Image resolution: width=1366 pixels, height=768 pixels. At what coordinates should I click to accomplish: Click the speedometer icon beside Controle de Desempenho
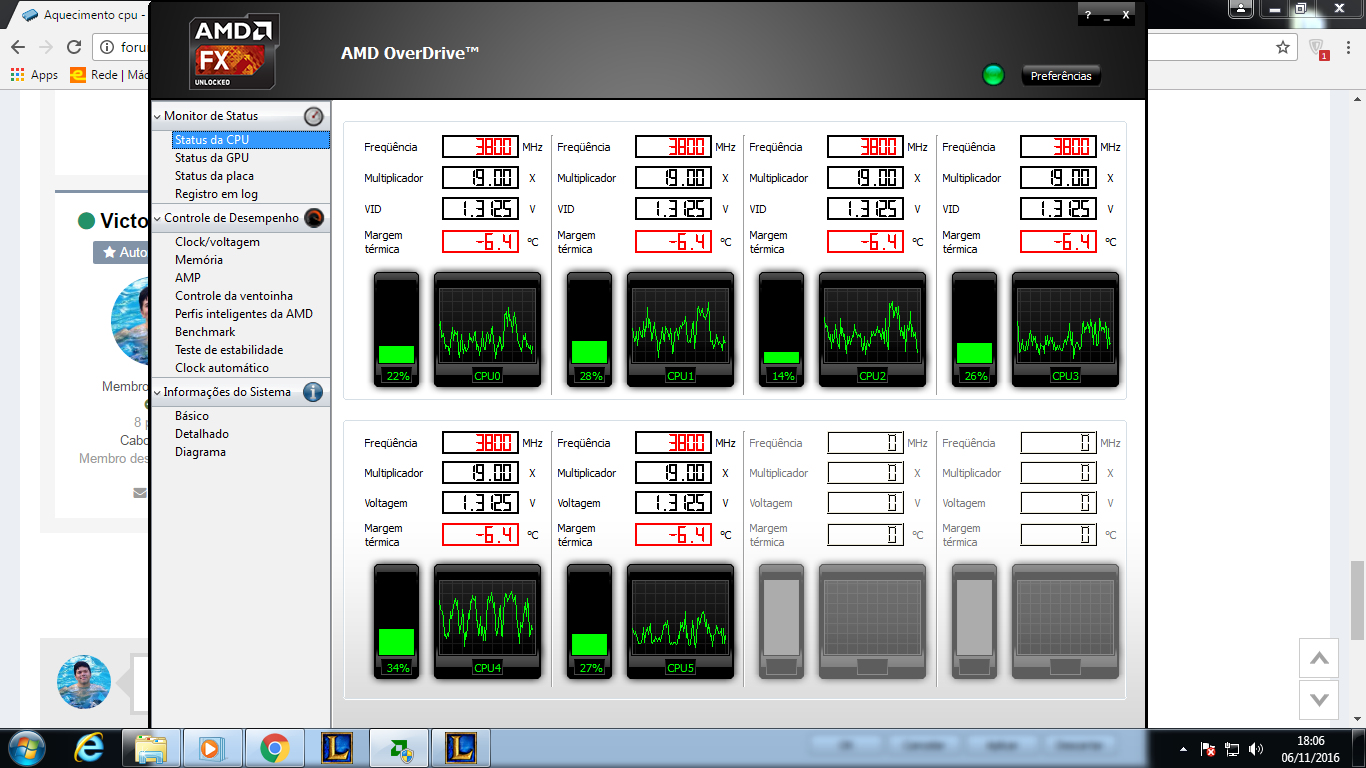[x=314, y=218]
